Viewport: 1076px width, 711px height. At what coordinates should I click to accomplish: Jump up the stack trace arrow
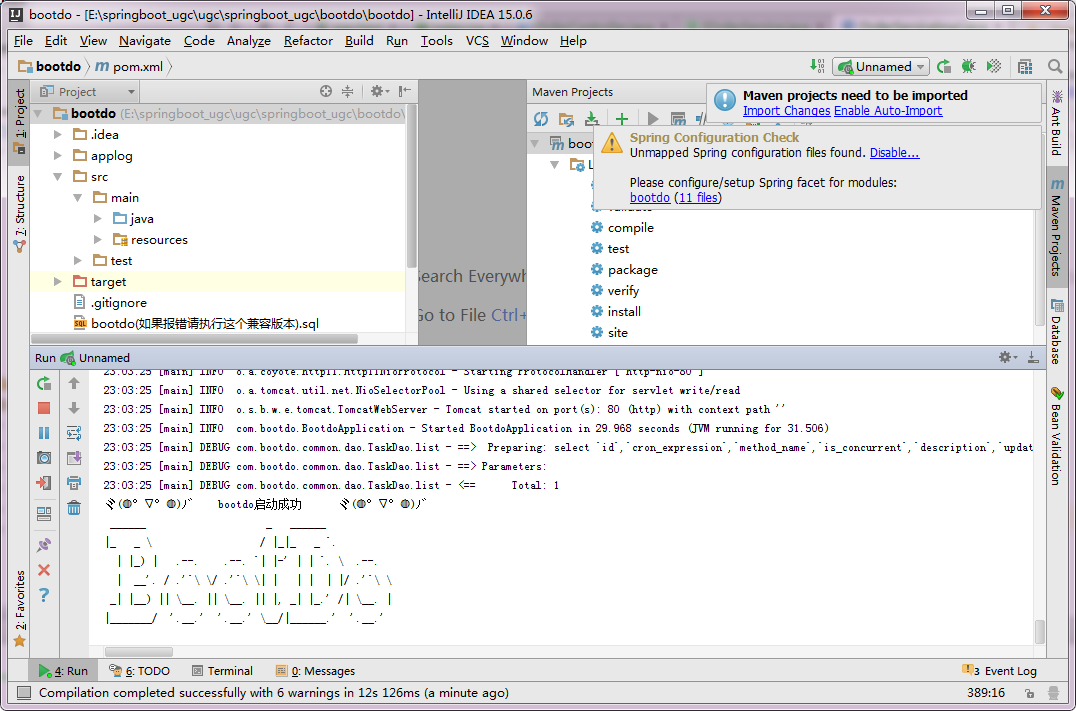(74, 384)
